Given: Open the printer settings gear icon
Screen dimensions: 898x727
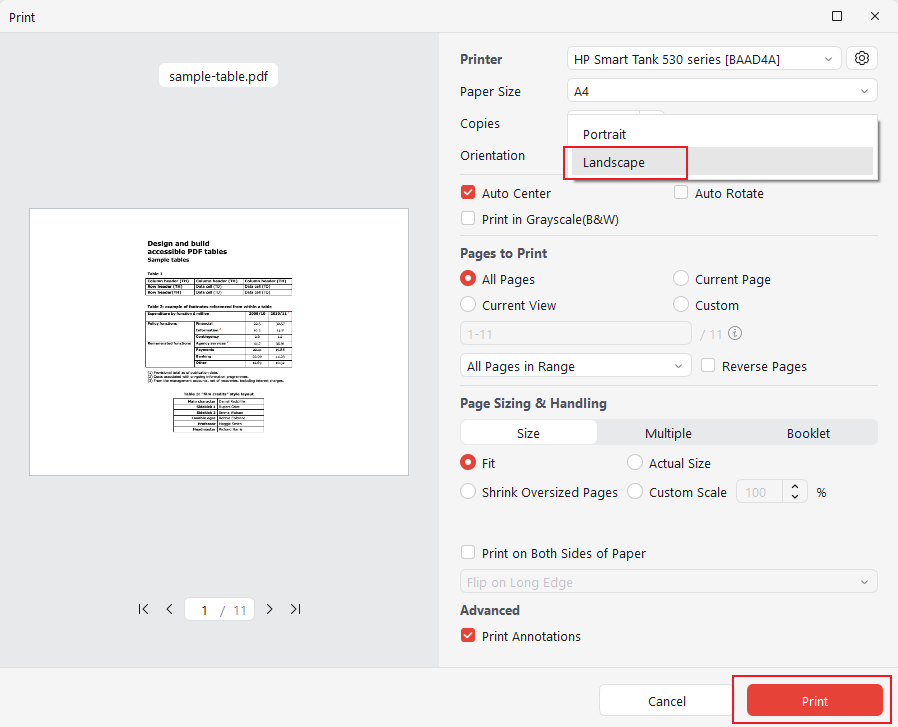Looking at the screenshot, I should click(861, 58).
